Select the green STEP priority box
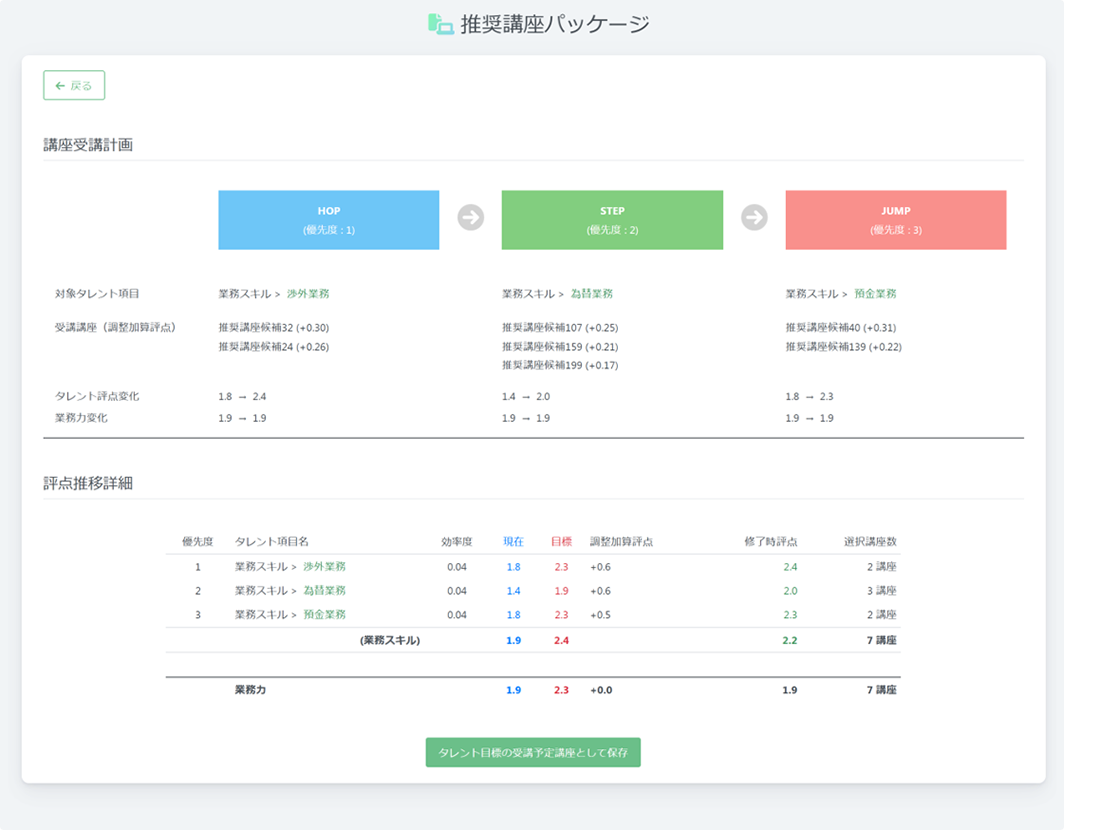This screenshot has width=1100, height=830. point(612,220)
